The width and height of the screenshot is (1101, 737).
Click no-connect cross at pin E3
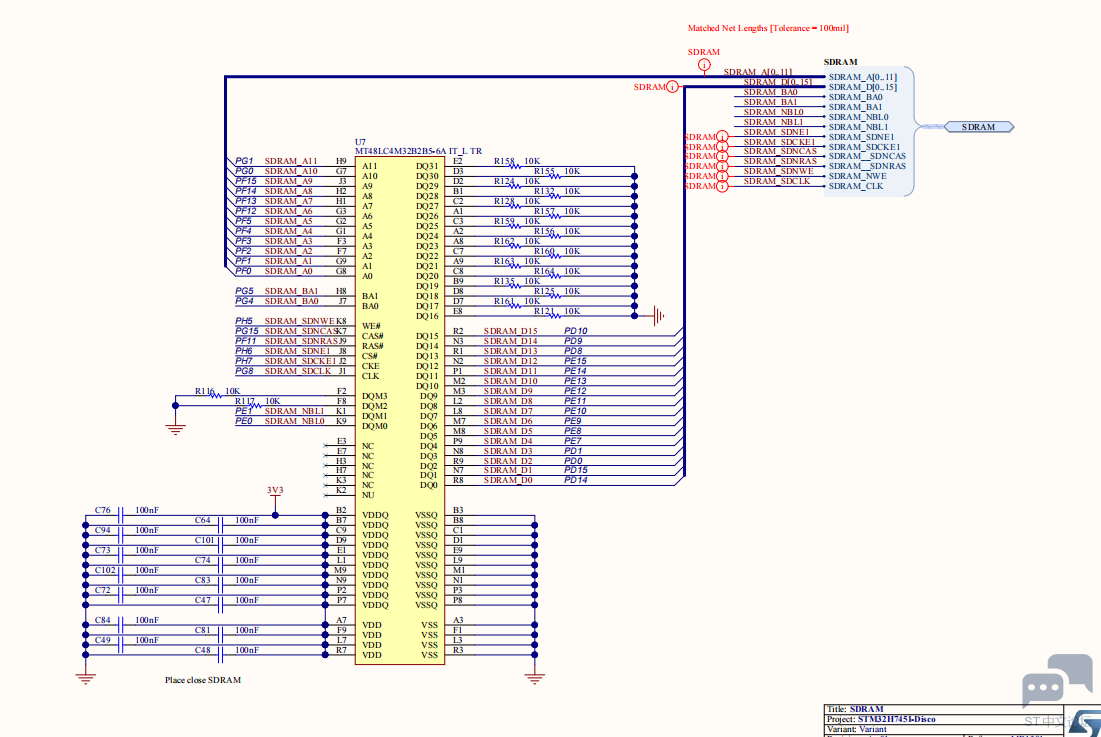click(326, 446)
